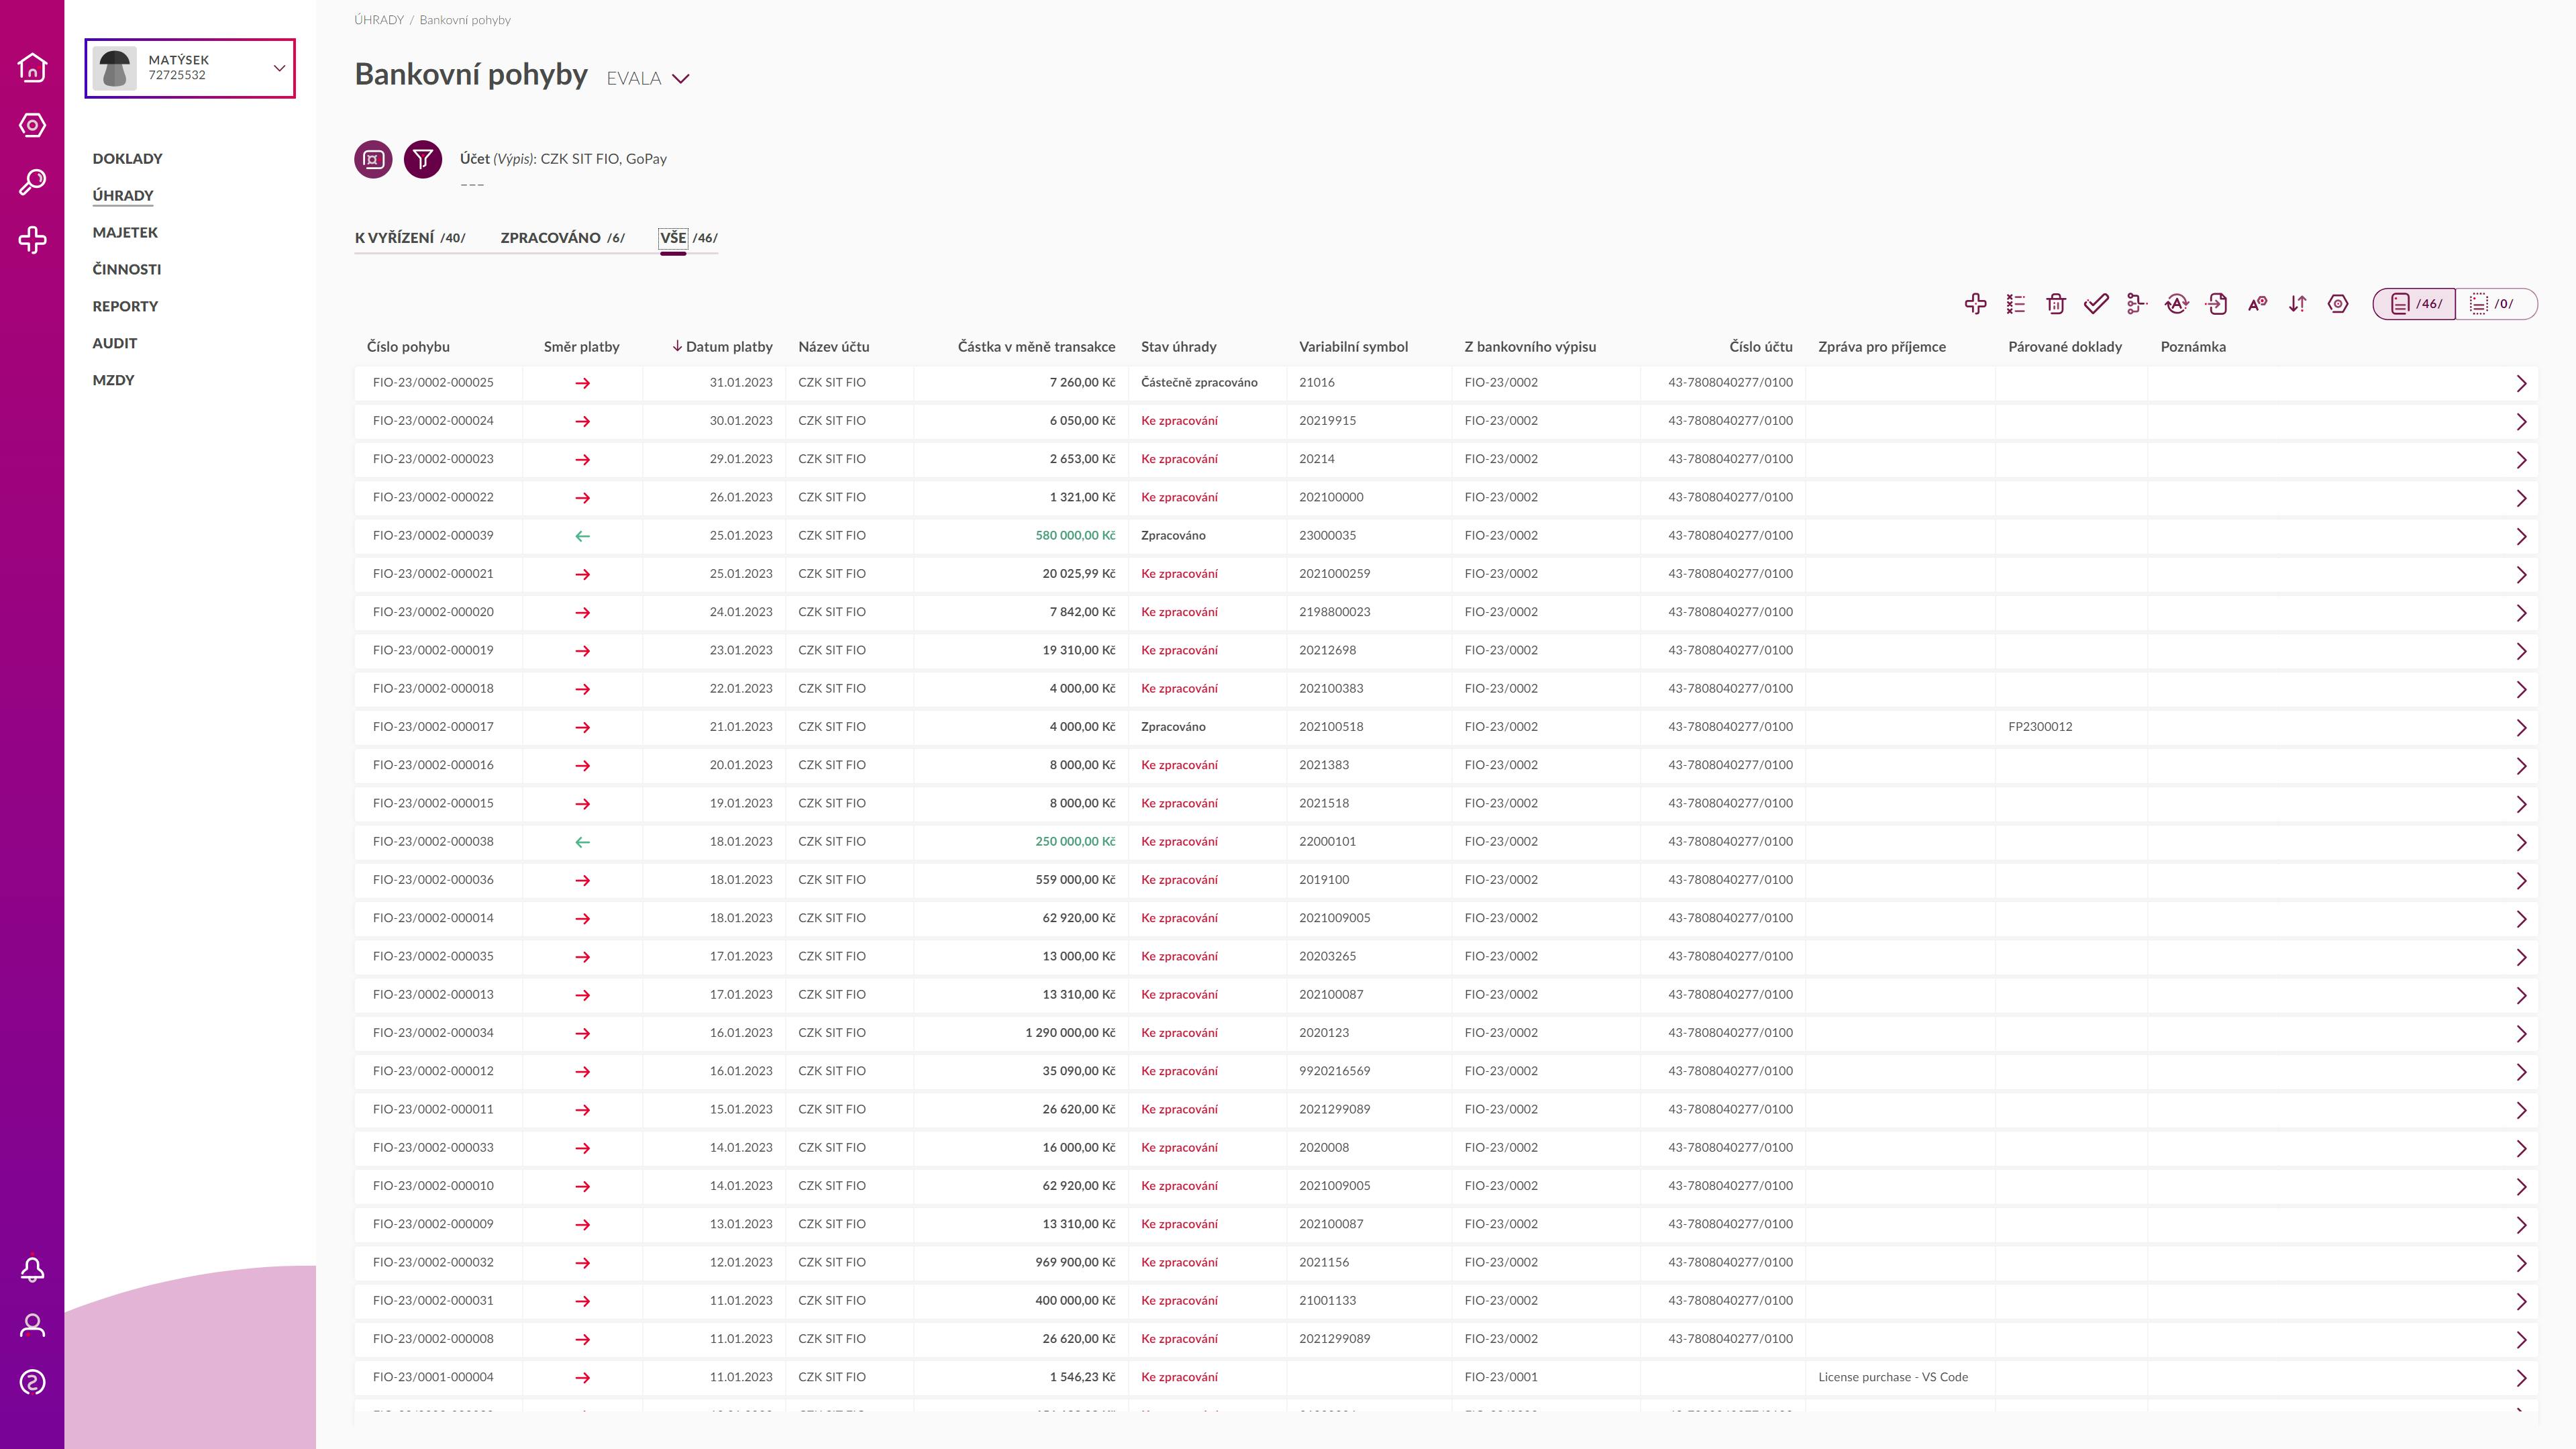Click green incoming arrow in row FIO-23/0002-000039
This screenshot has height=1449, width=2576.
583,536
